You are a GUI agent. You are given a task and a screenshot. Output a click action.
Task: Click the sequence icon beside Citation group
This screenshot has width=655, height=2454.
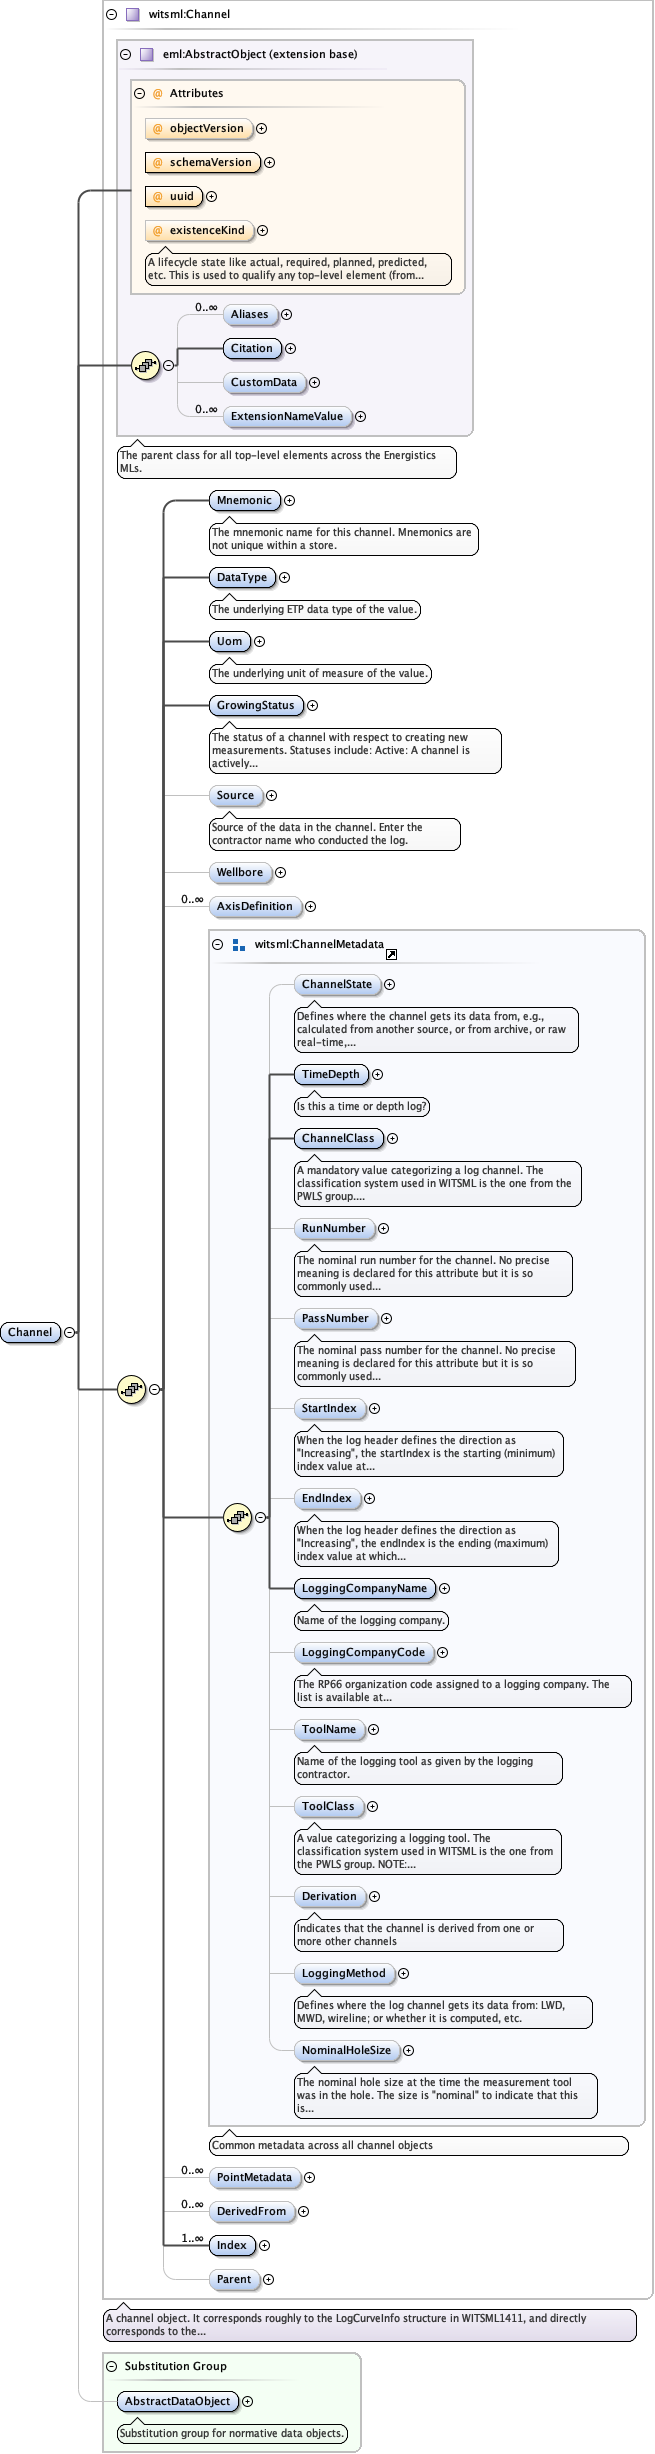[x=145, y=366]
